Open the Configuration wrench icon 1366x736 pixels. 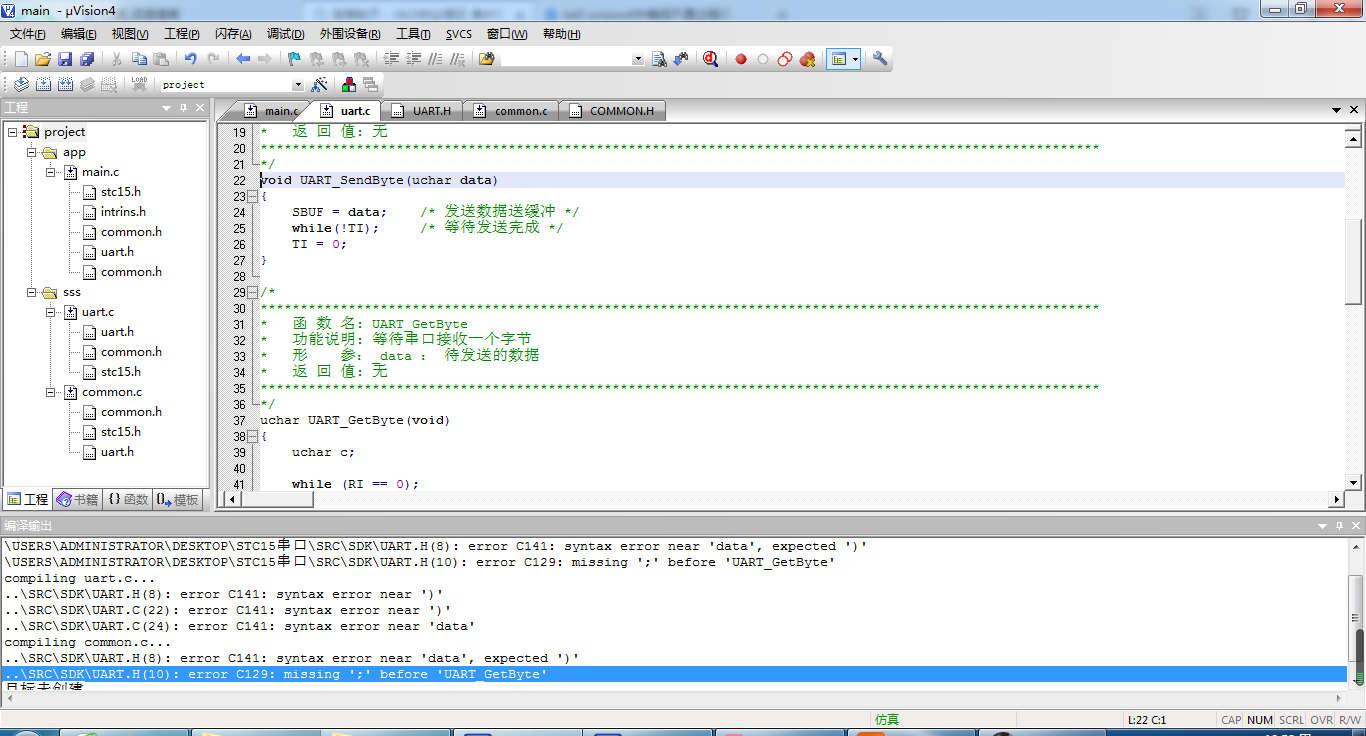880,60
